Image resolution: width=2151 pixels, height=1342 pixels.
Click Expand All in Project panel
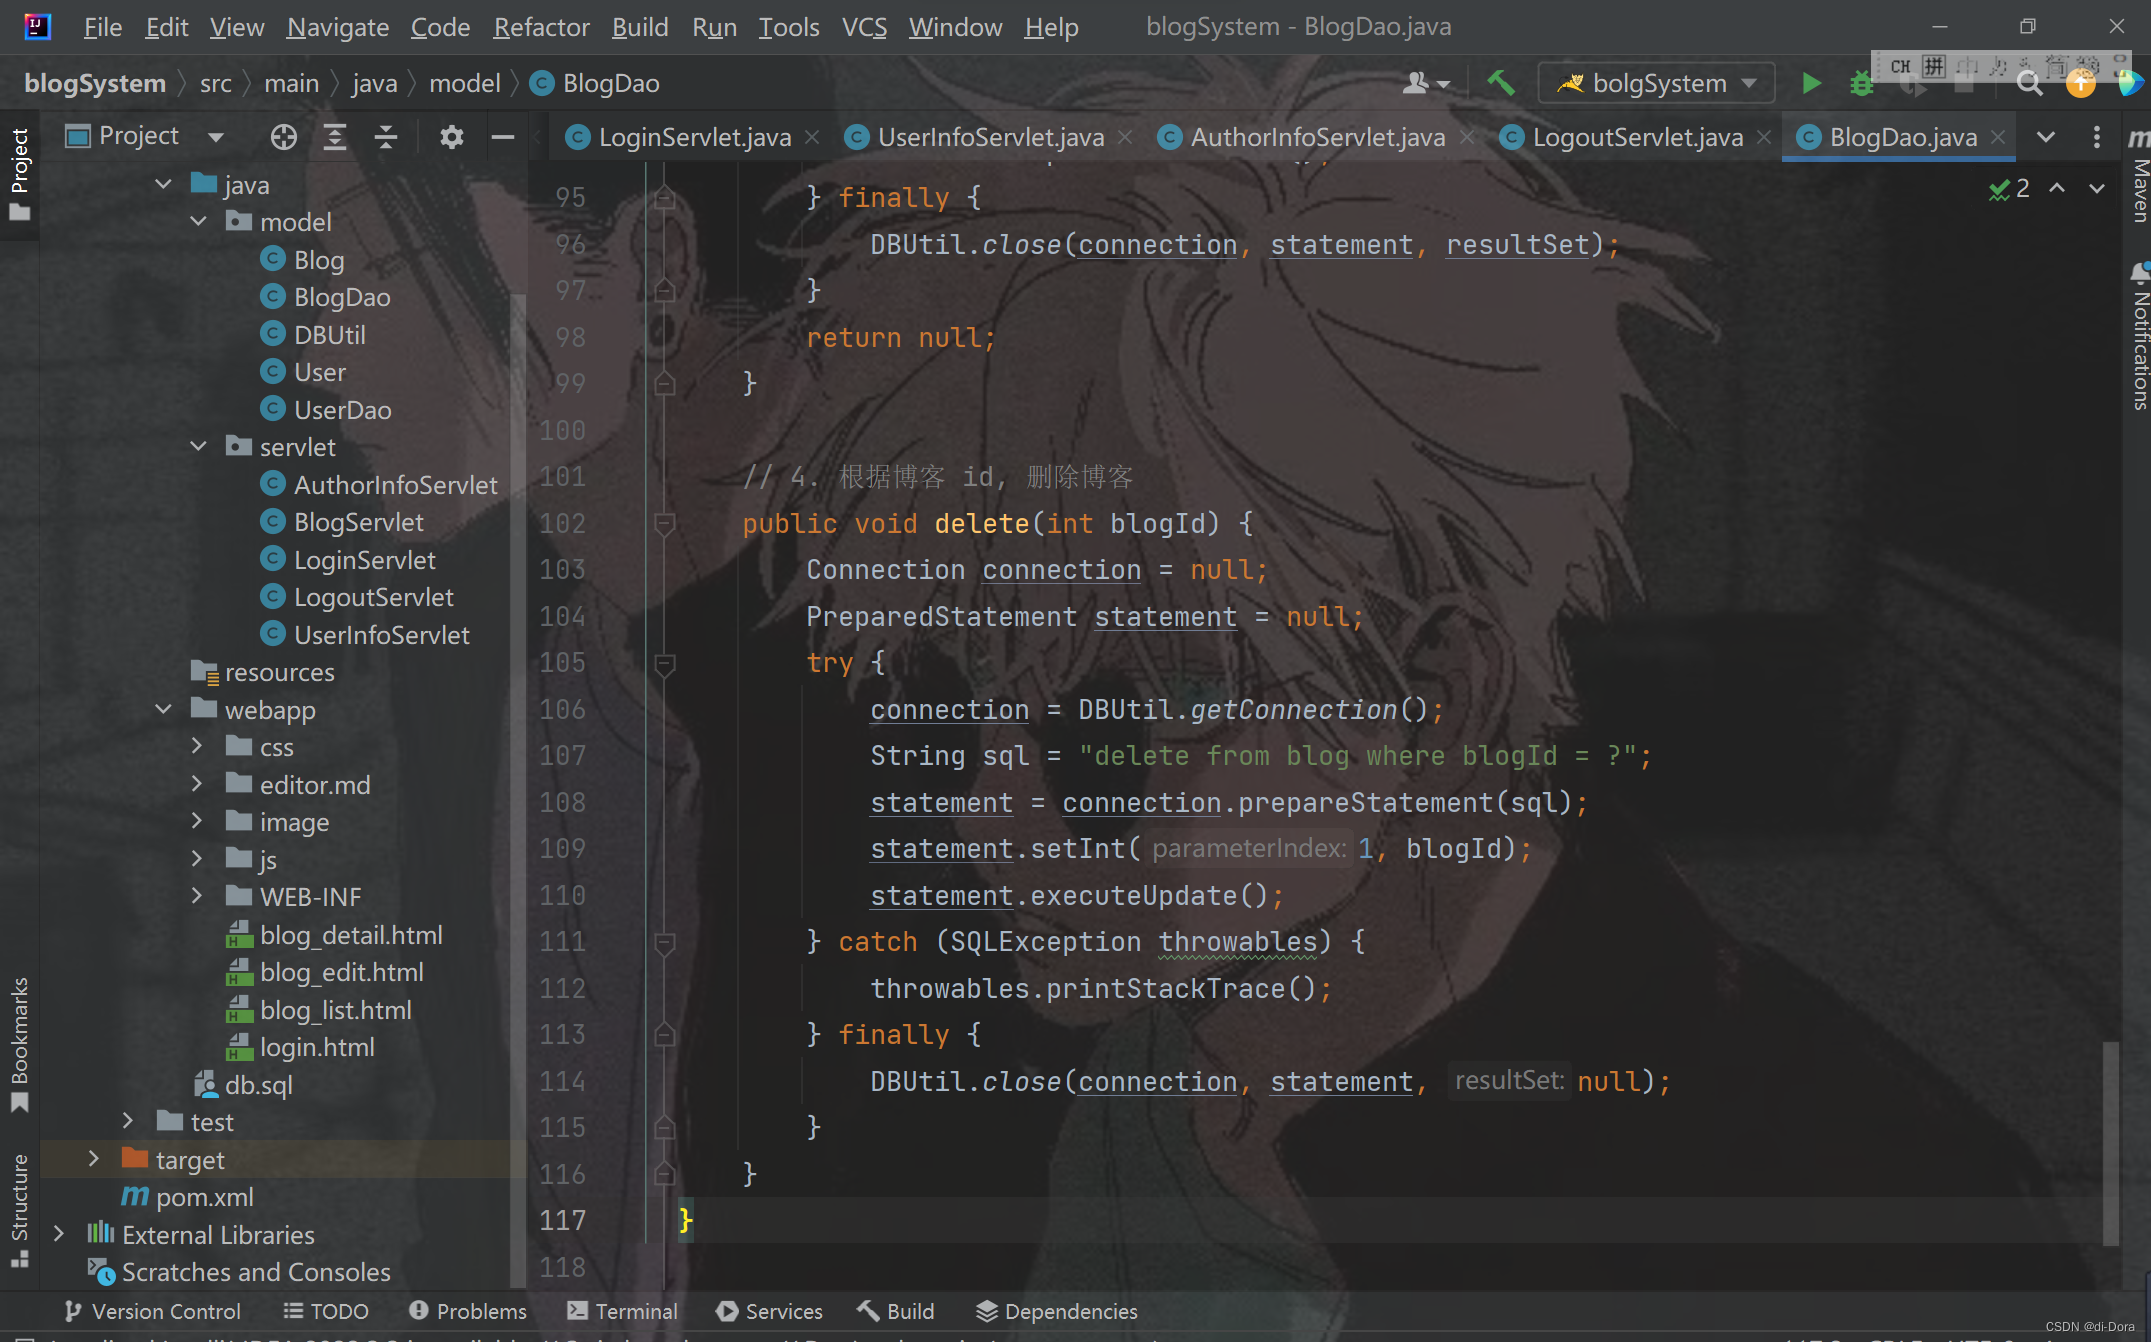coord(335,137)
